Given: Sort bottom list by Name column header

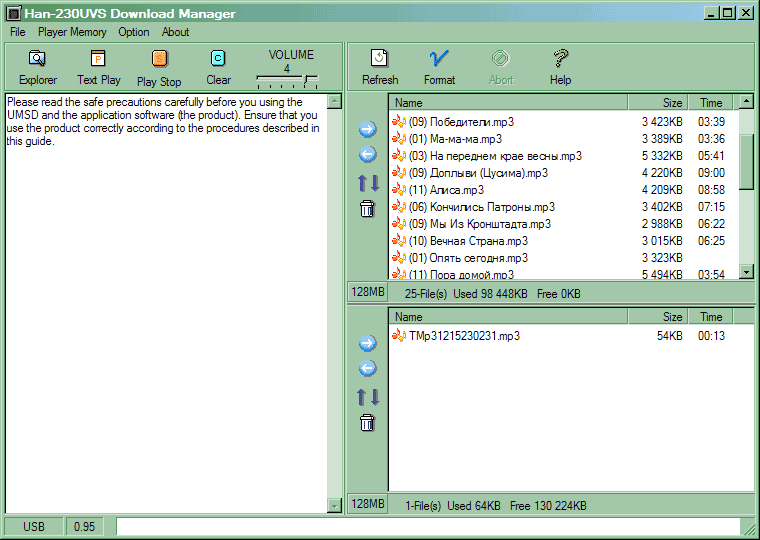Looking at the screenshot, I should (x=507, y=317).
